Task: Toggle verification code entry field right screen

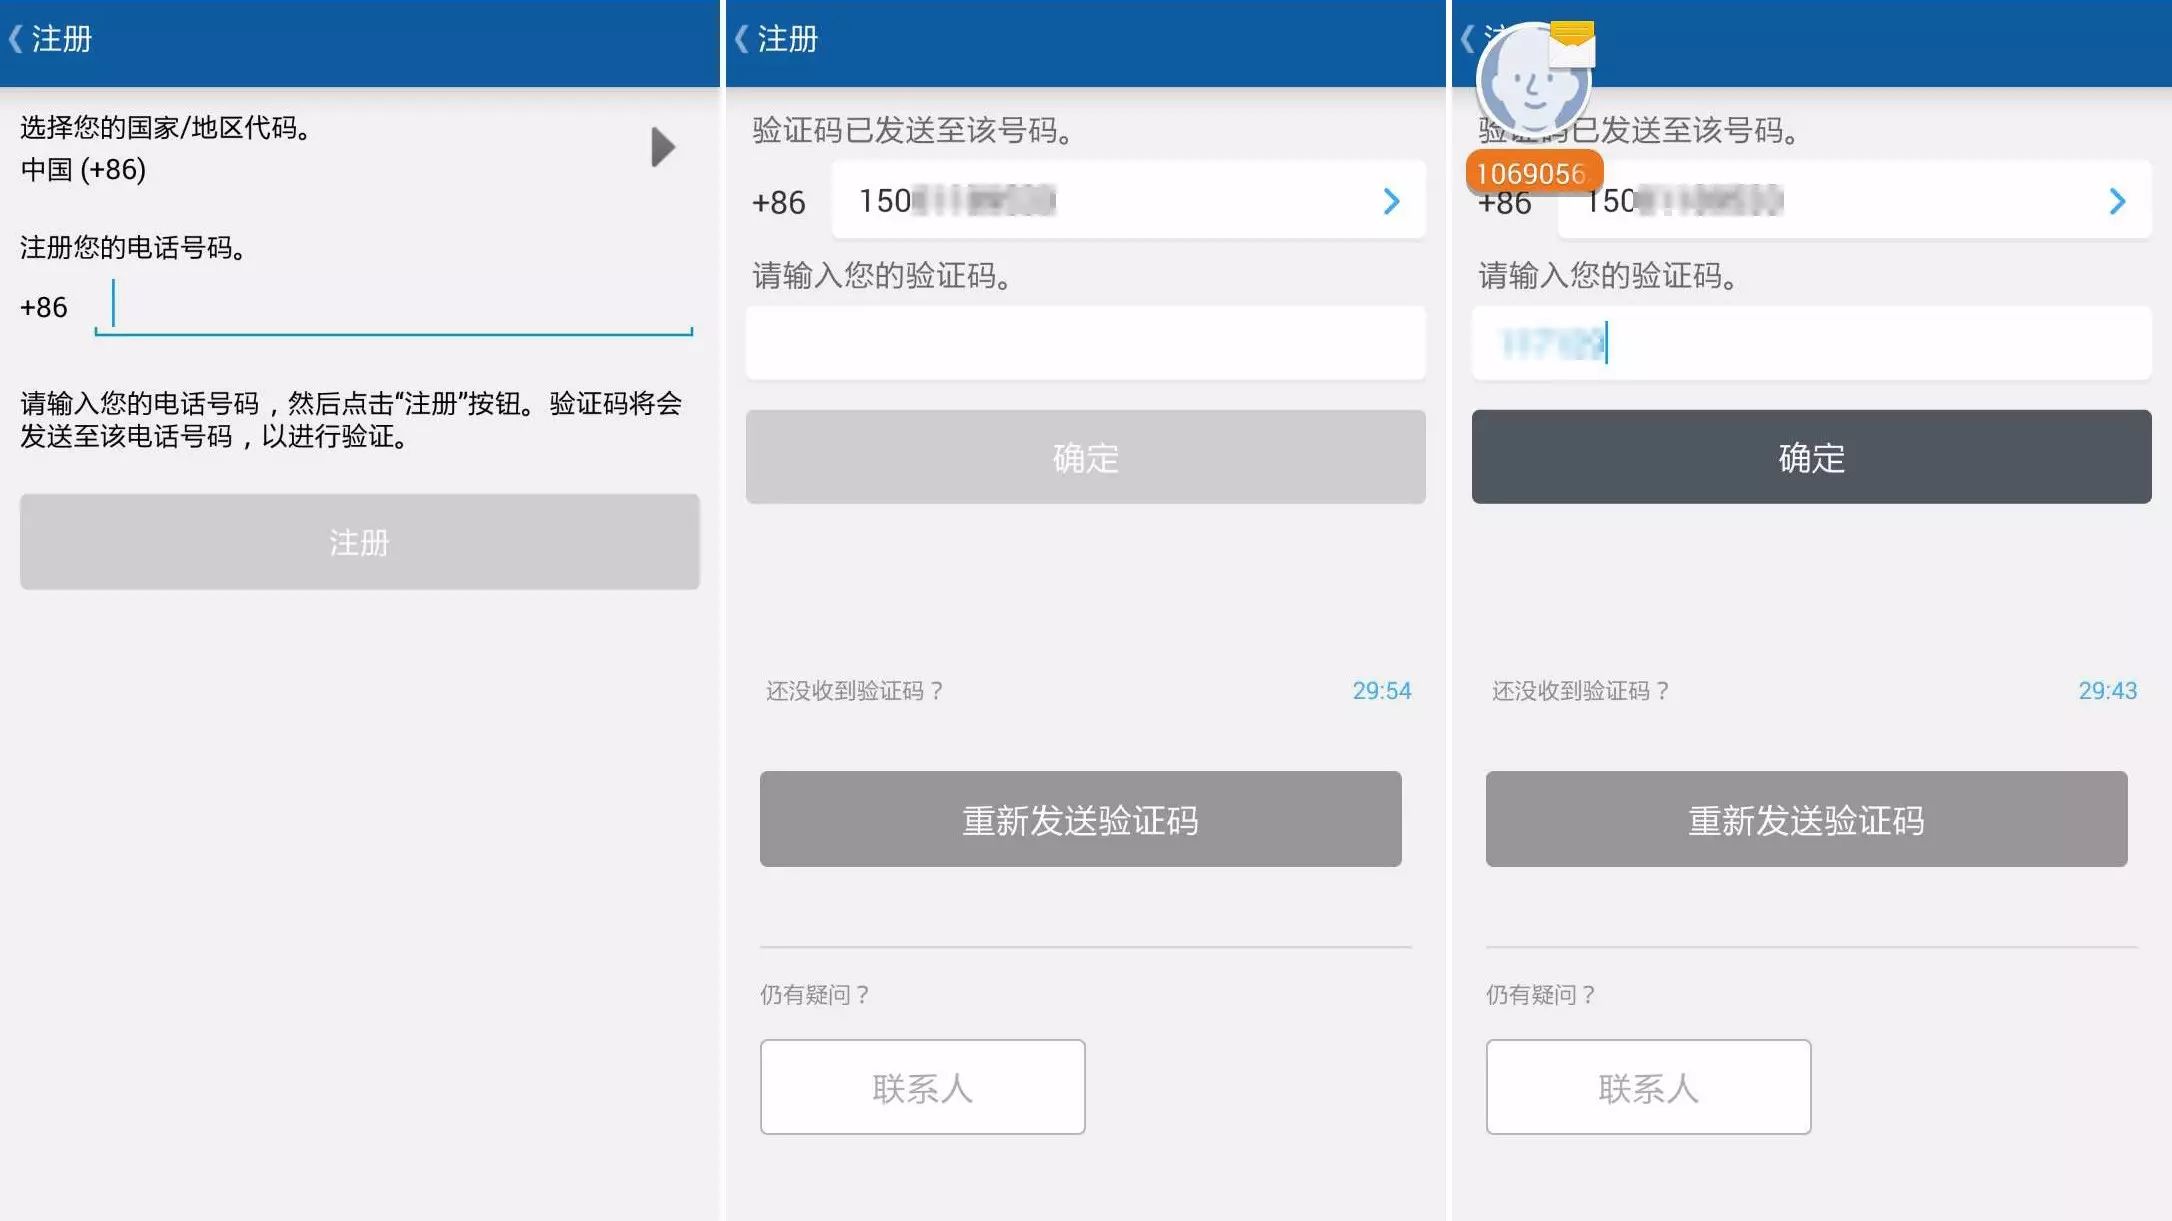Action: [1810, 342]
